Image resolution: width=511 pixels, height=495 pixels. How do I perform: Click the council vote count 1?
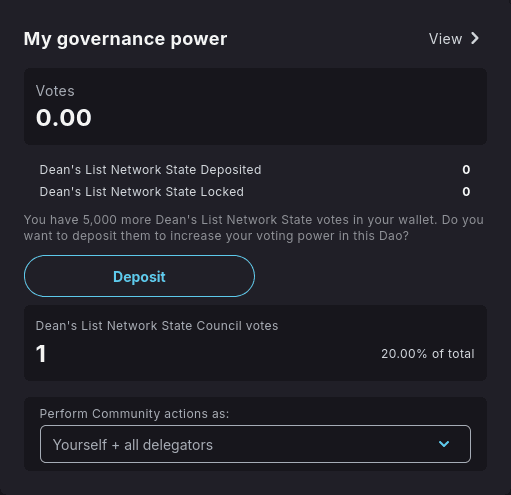[41, 354]
